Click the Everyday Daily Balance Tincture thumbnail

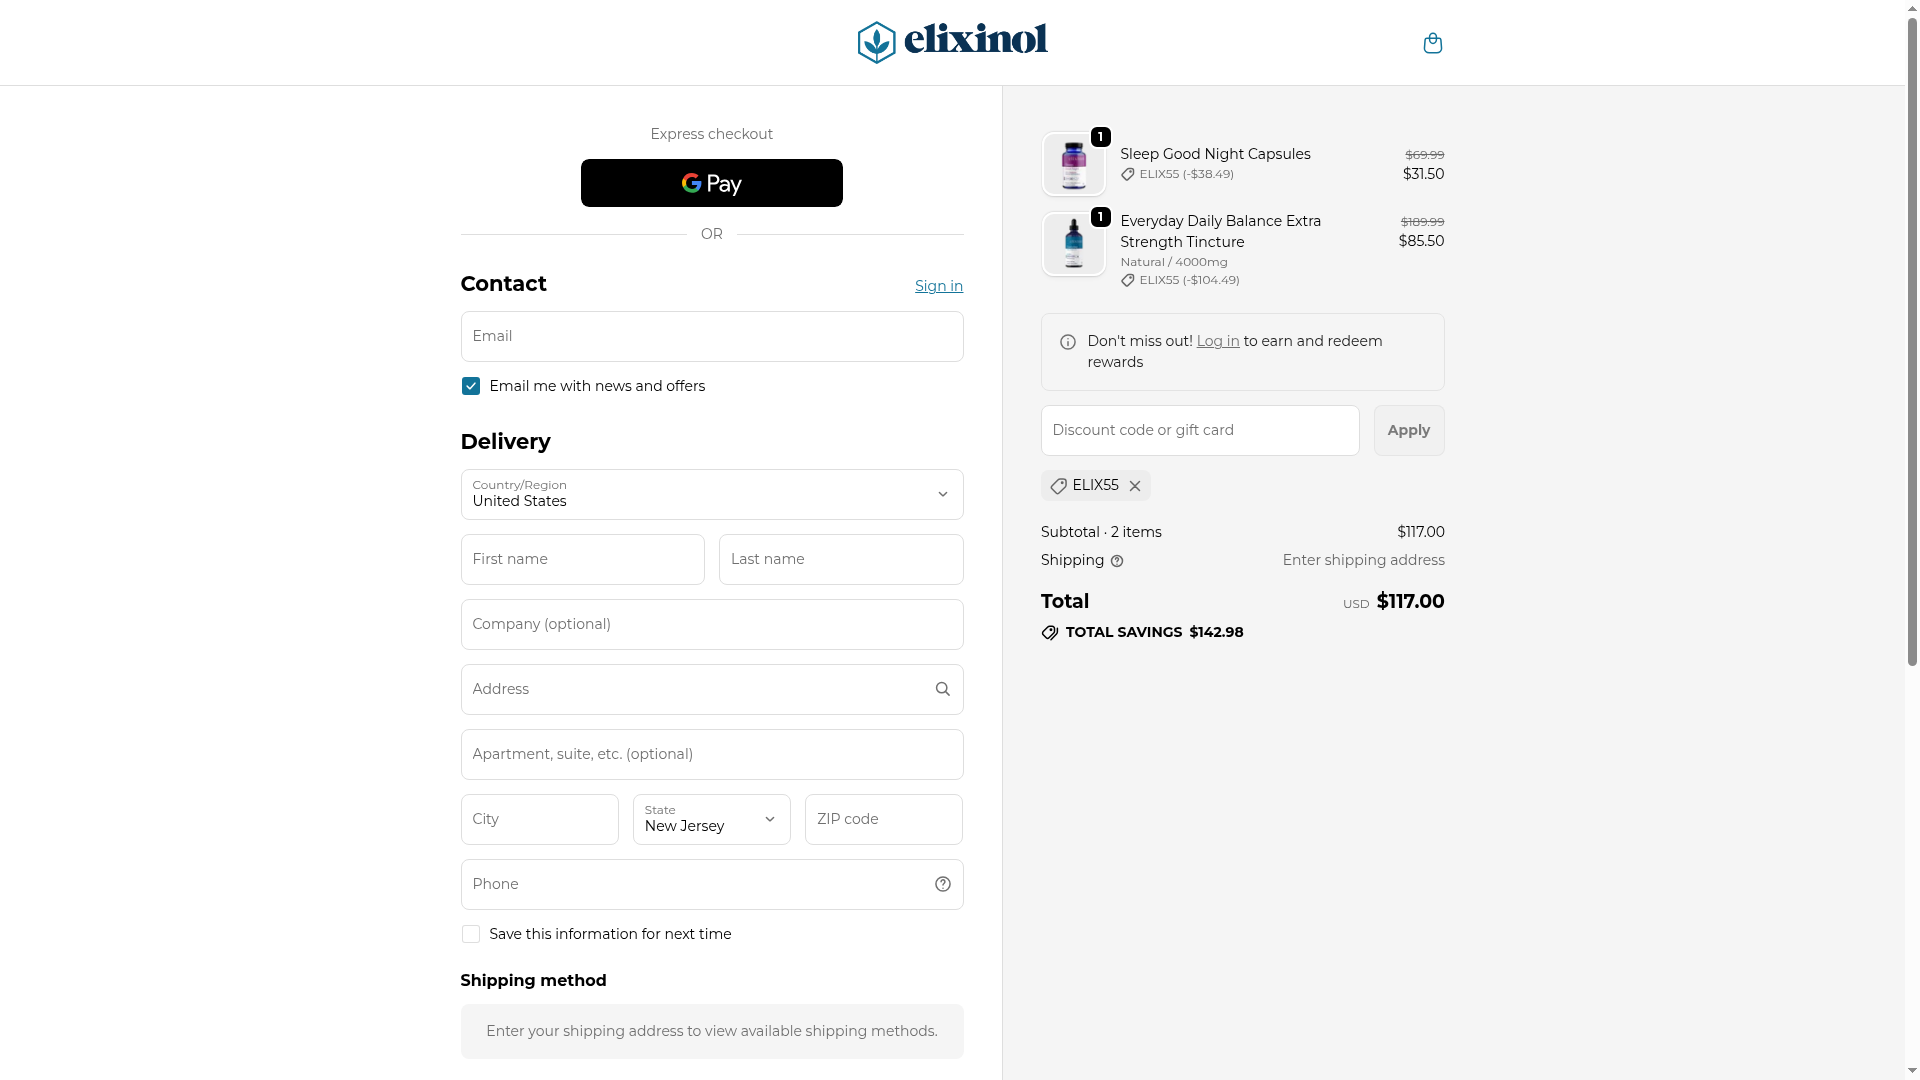1073,244
